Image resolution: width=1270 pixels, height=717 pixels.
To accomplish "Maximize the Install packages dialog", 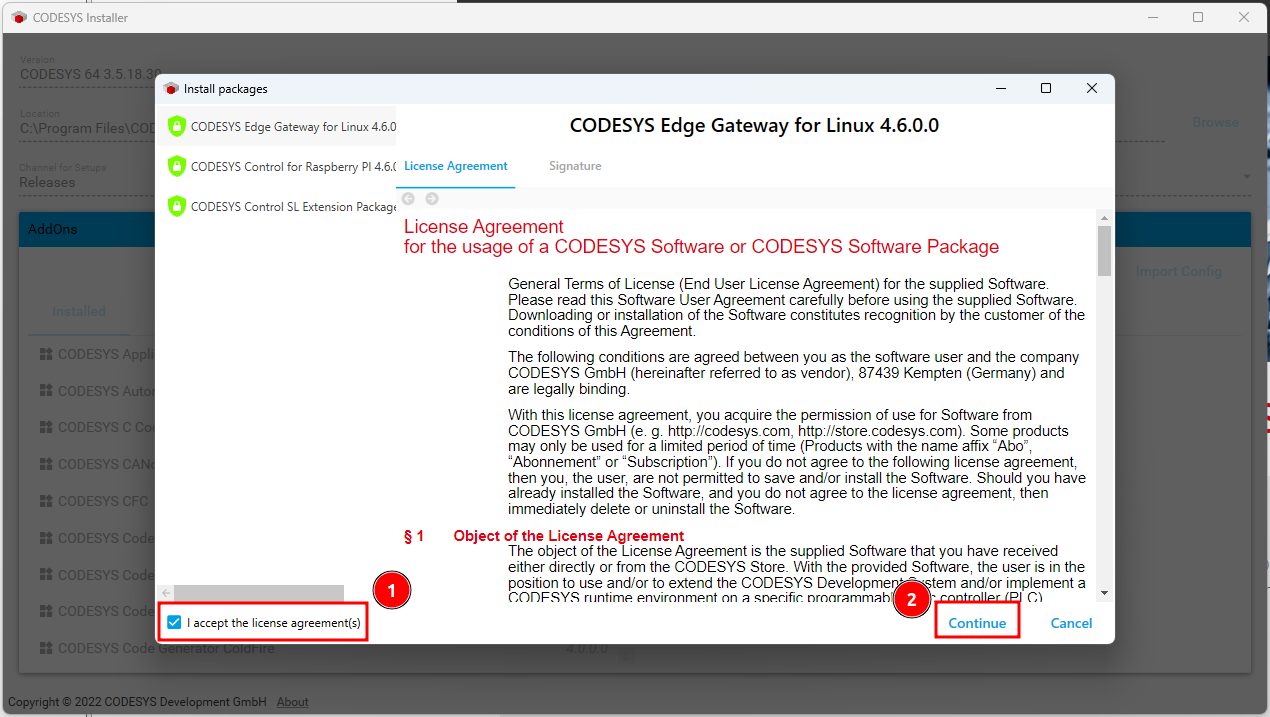I will (1046, 89).
